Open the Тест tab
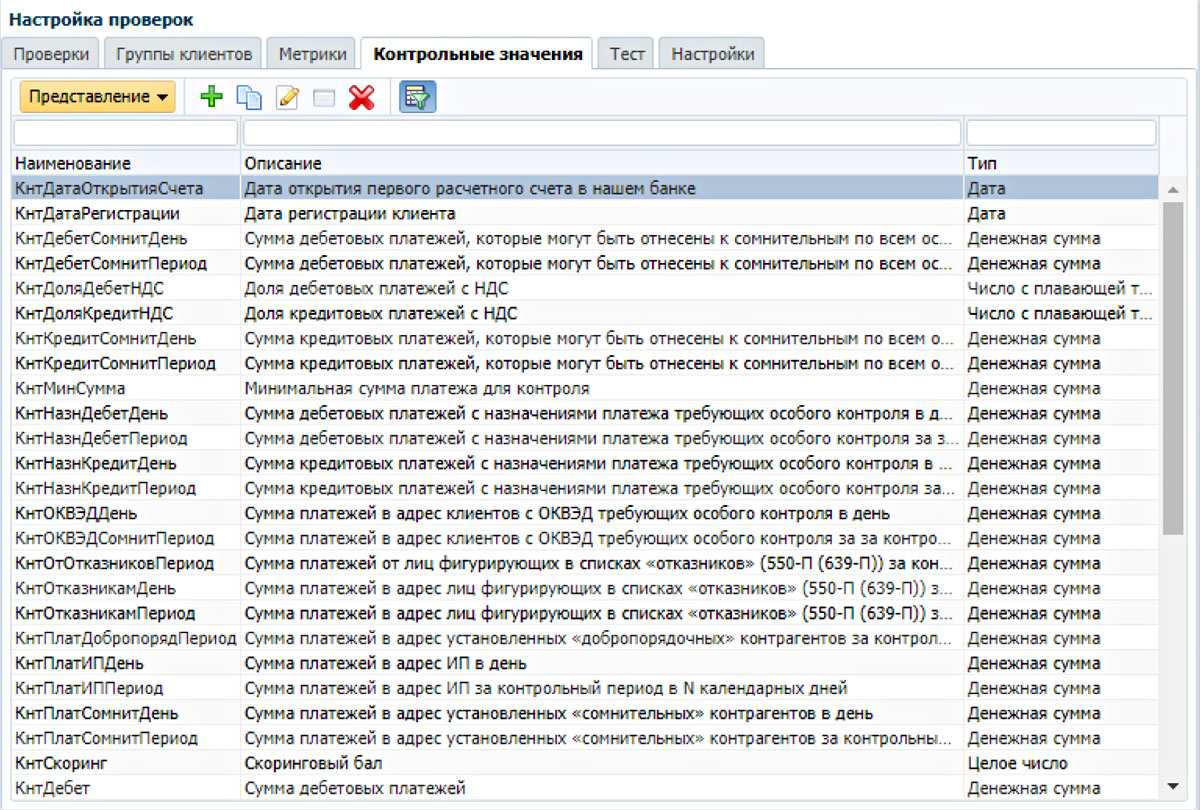Screen dimensions: 1200x810 [627, 54]
